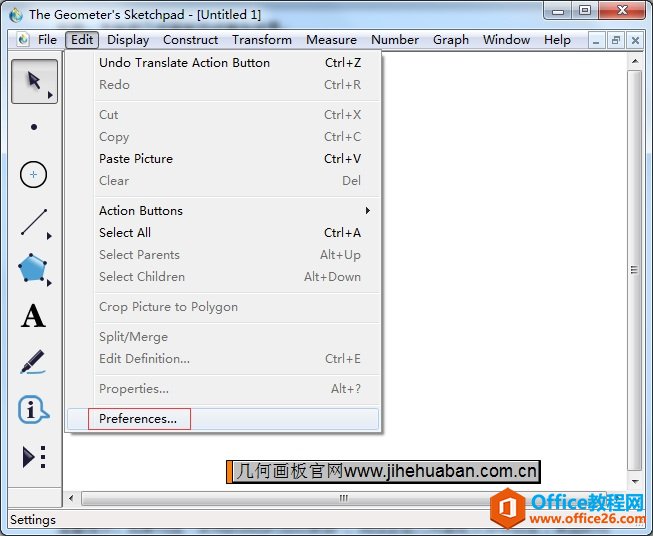Image resolution: width=653 pixels, height=536 pixels.
Task: Expand the Straightedge tool flyout triangle
Action: (x=49, y=236)
